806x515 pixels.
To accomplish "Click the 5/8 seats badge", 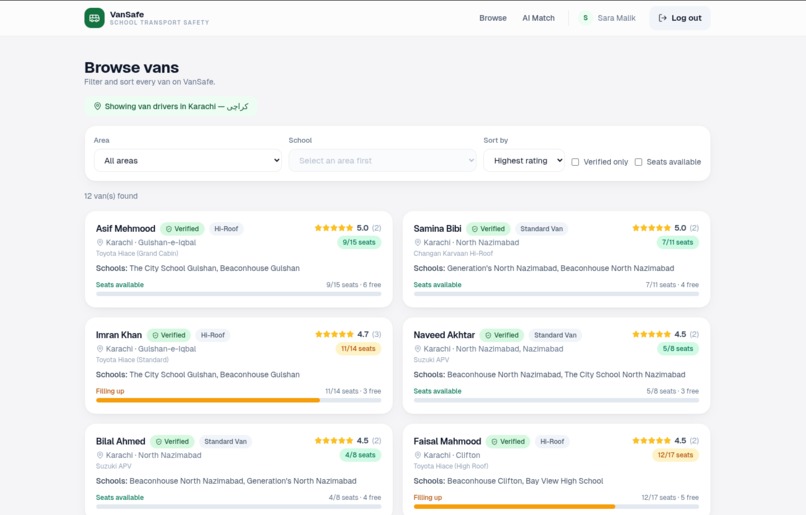I will (677, 348).
